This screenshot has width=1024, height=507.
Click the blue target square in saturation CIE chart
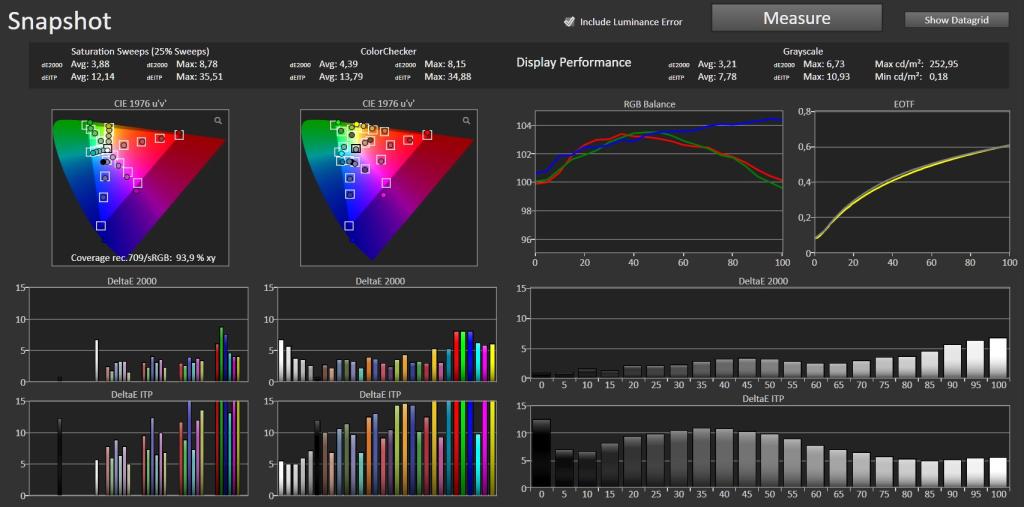101,225
